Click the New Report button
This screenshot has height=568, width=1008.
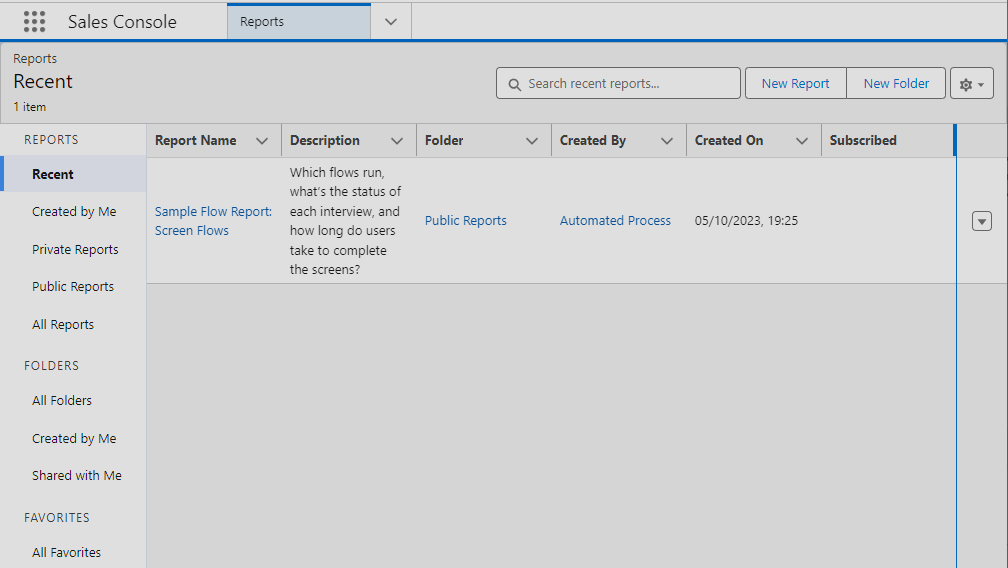795,84
